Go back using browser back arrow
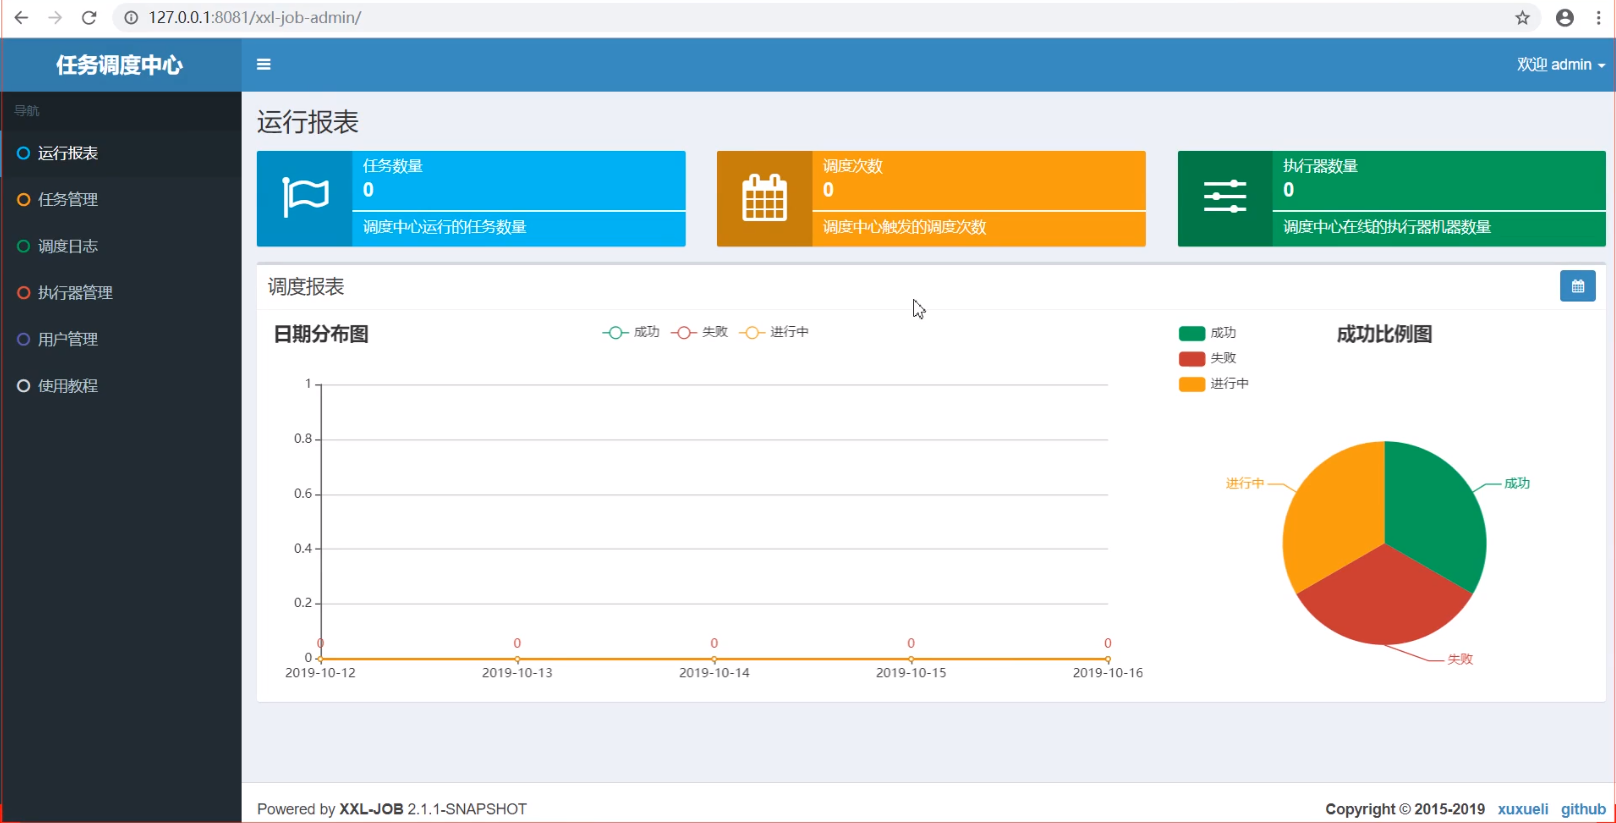The height and width of the screenshot is (823, 1616). tap(21, 18)
